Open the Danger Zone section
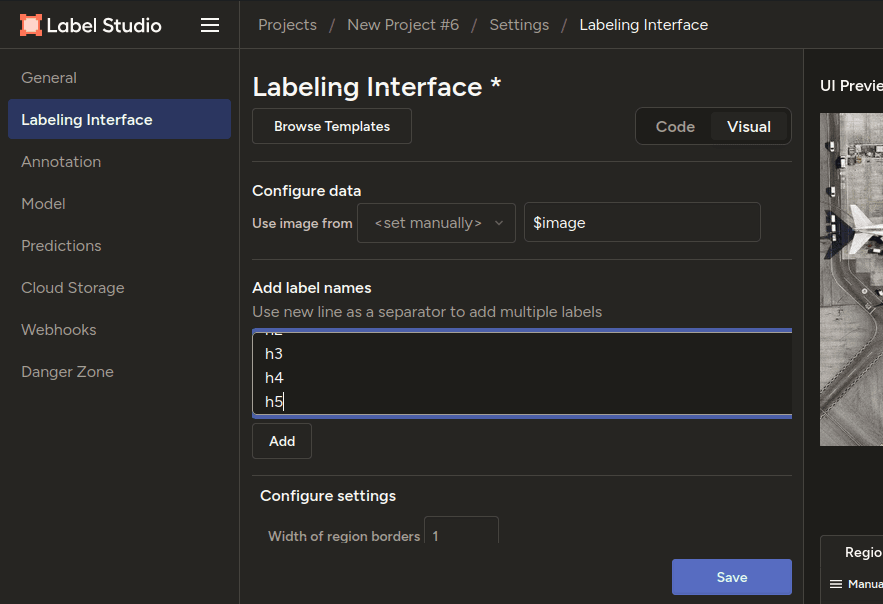 [x=67, y=372]
